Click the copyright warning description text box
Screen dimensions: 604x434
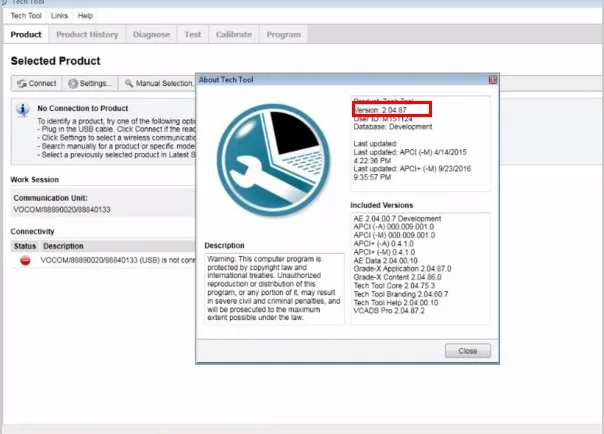pos(274,289)
